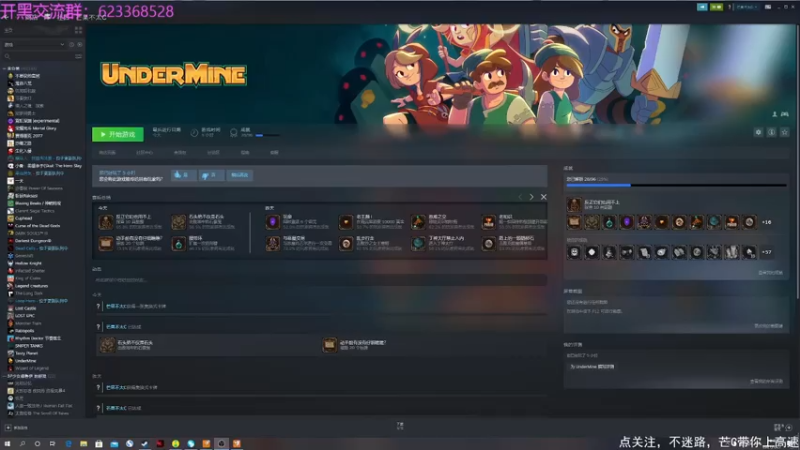The width and height of the screenshot is (800, 450).
Task: Go to next post-game summary page
Action: 532,197
